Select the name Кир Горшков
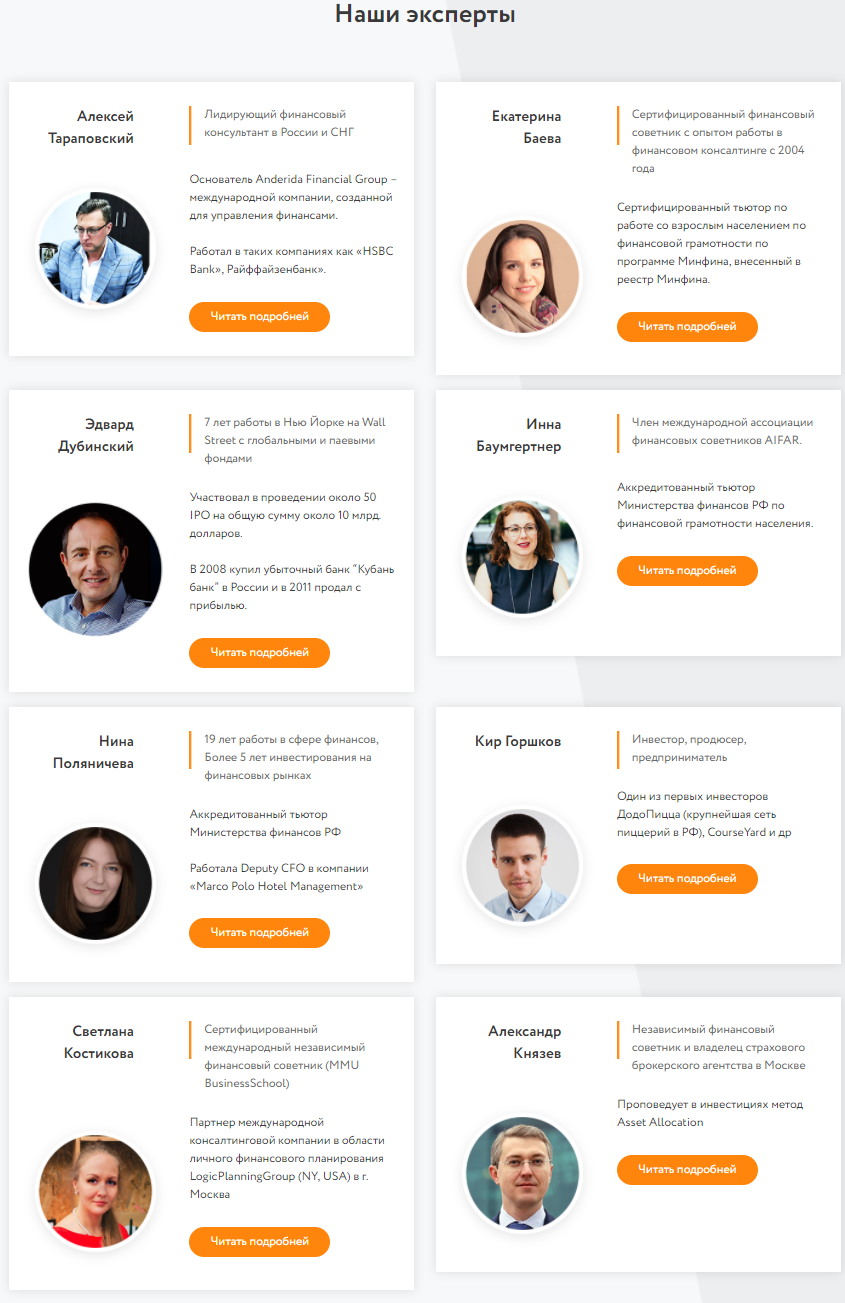This screenshot has width=845, height=1303. click(518, 741)
